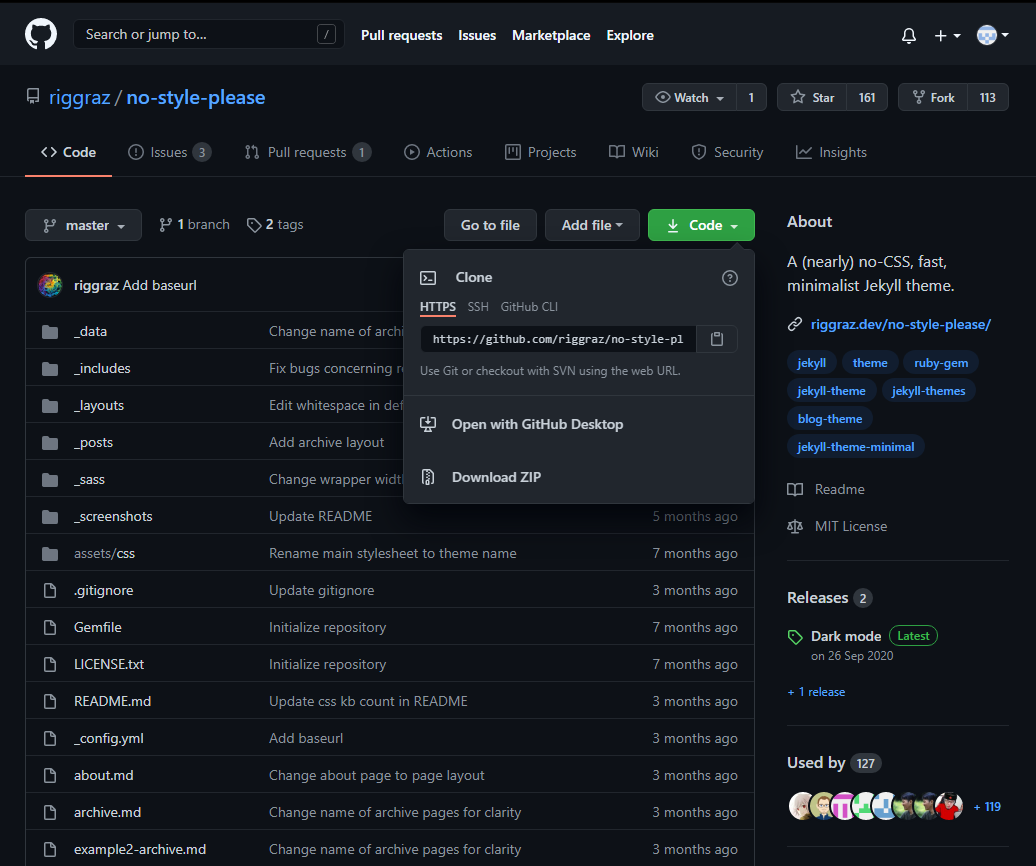Click the MIT License scales icon
Viewport: 1036px width, 866px height.
click(x=796, y=526)
